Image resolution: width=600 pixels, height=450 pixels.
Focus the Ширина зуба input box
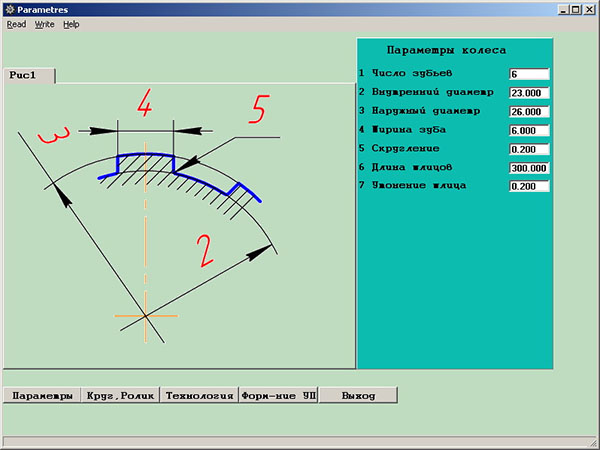tap(529, 131)
